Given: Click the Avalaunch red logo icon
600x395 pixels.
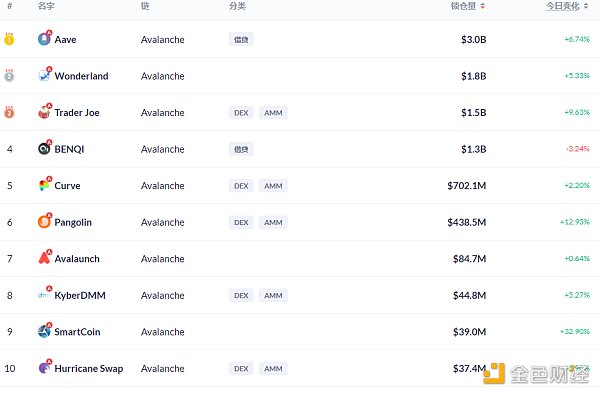Looking at the screenshot, I should (x=44, y=258).
